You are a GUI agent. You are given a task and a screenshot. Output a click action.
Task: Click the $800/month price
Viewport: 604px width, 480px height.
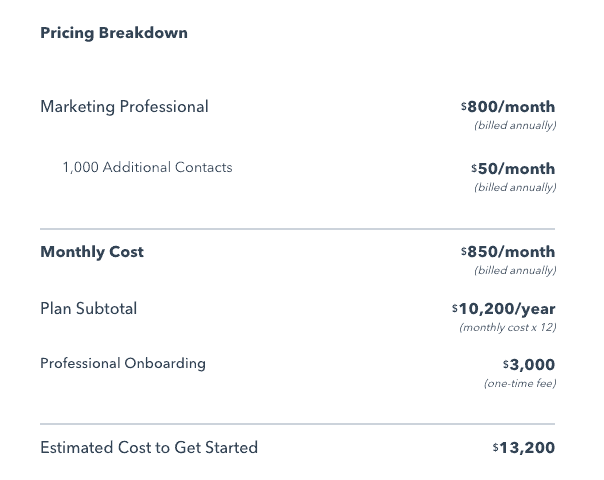pyautogui.click(x=509, y=107)
